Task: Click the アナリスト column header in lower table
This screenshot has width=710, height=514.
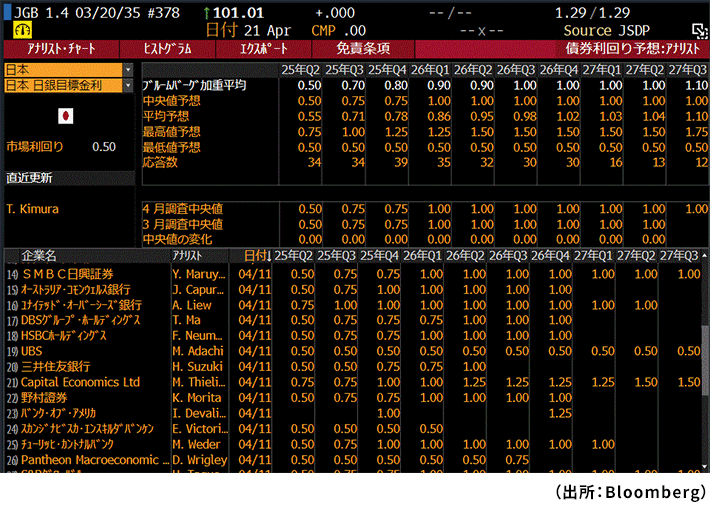Action: (187, 256)
